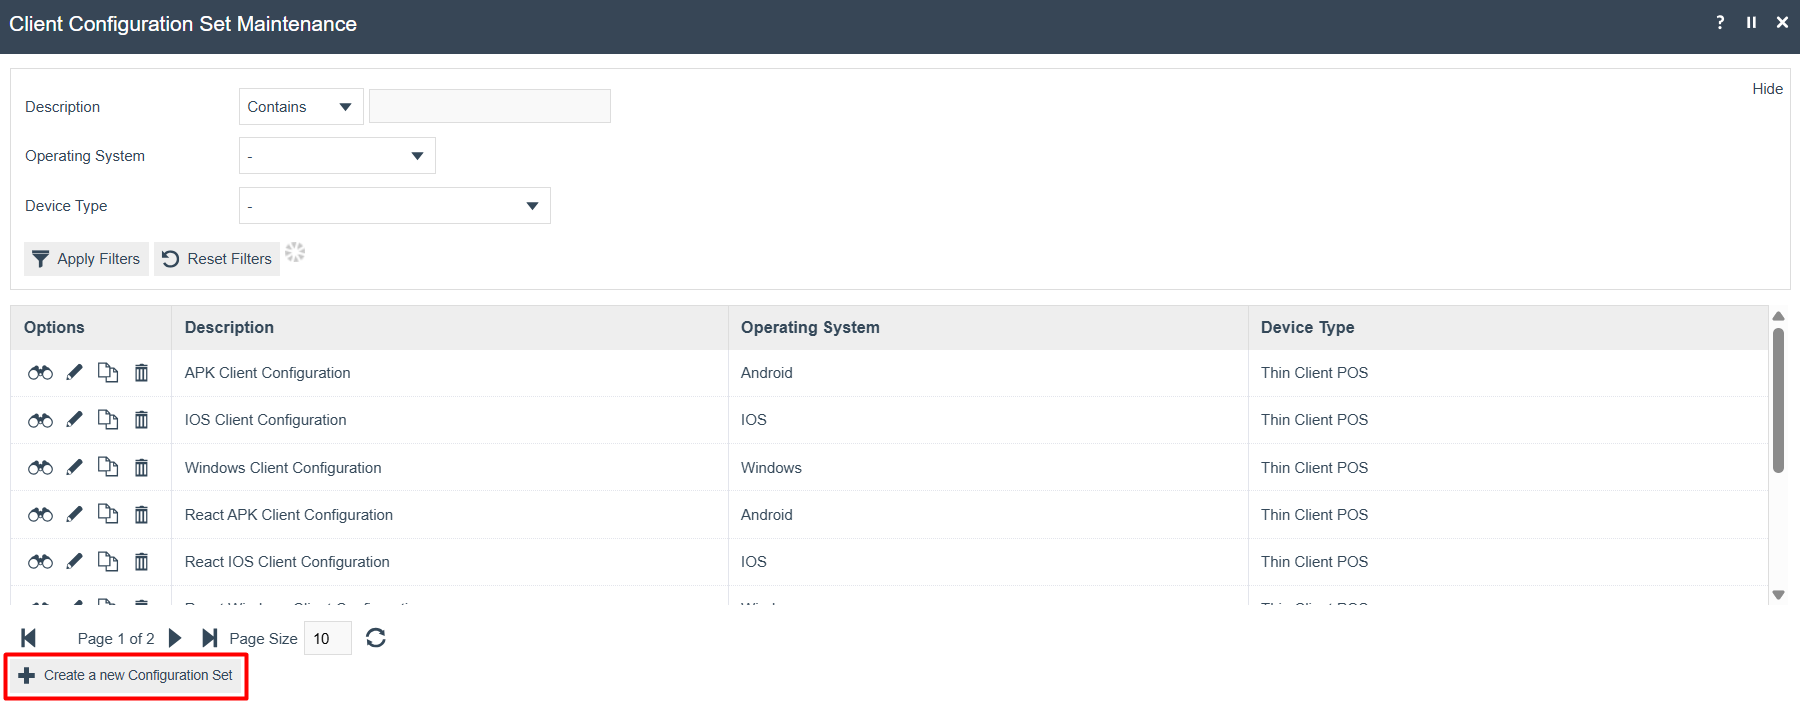Viewport: 1800px width, 707px height.
Task: Click the Page Size input field
Action: tap(327, 638)
